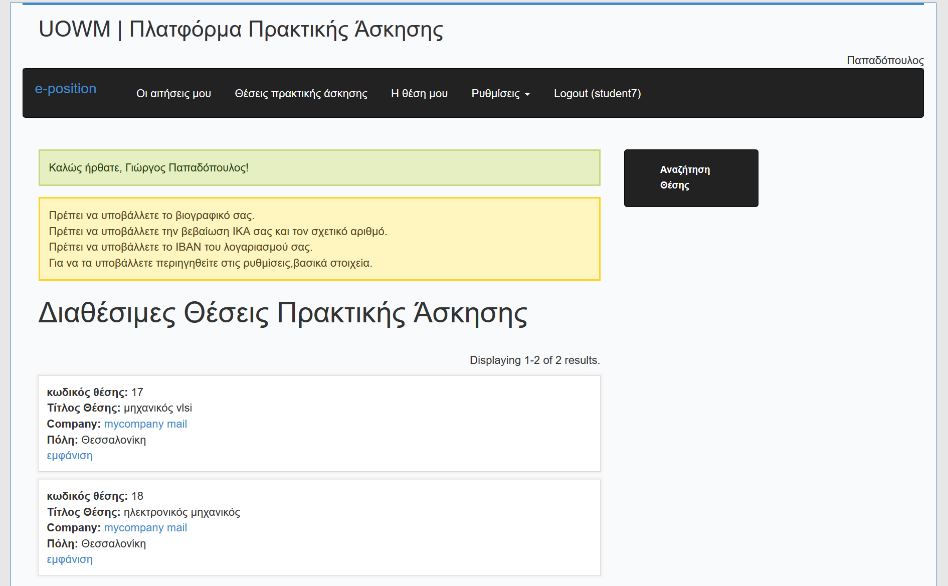Click 'Θεσσαλονίκη' city in position 17 card
The image size is (948, 586).
[114, 440]
